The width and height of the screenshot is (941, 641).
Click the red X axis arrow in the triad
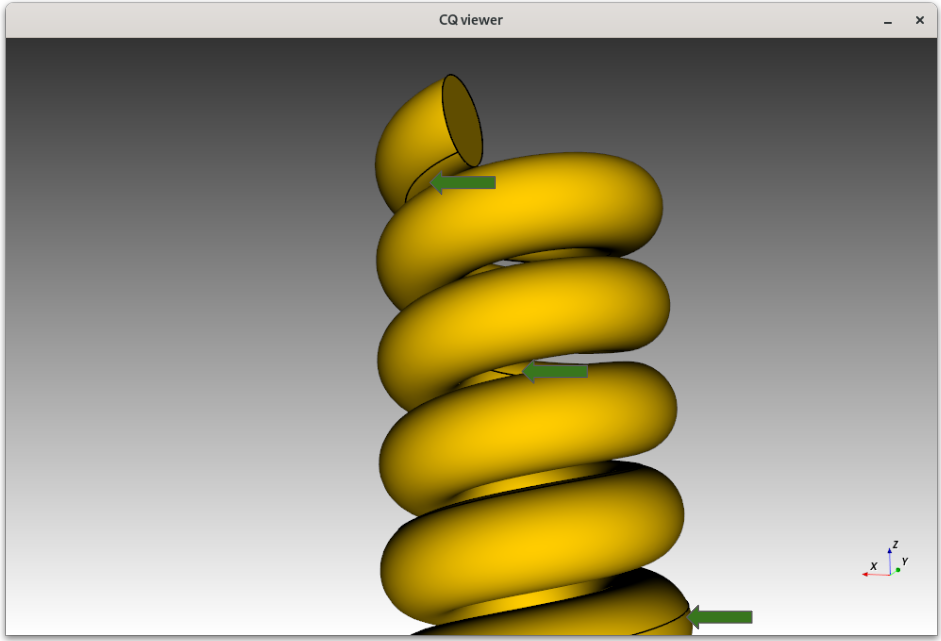(x=868, y=574)
